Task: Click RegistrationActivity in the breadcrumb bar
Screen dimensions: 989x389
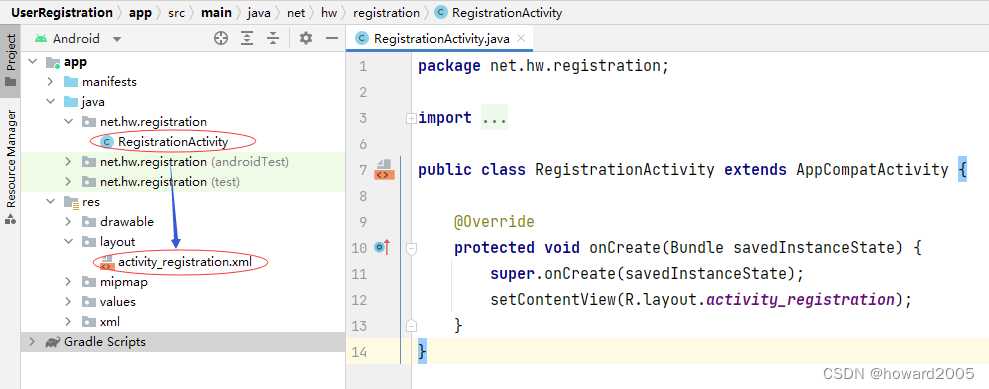Action: point(506,13)
